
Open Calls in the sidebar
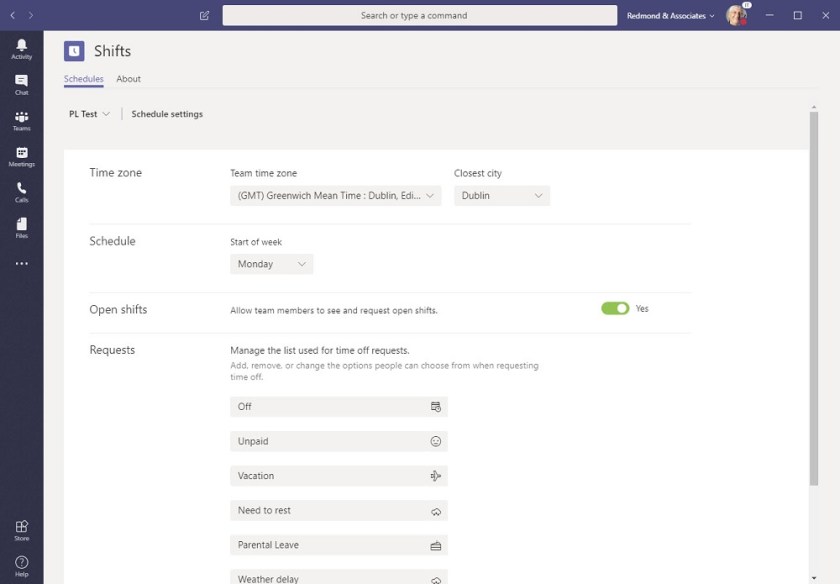click(21, 192)
